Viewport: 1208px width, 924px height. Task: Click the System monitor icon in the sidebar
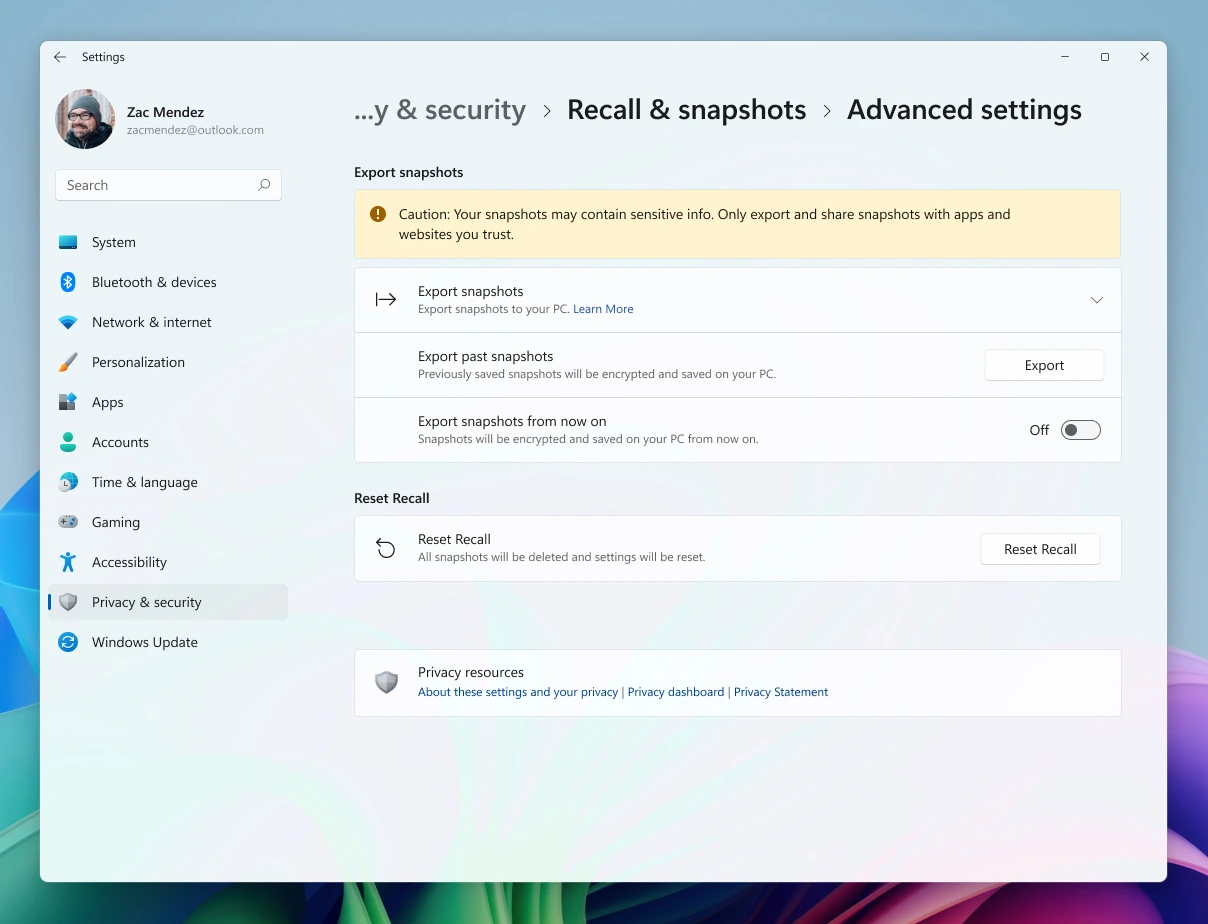click(68, 242)
